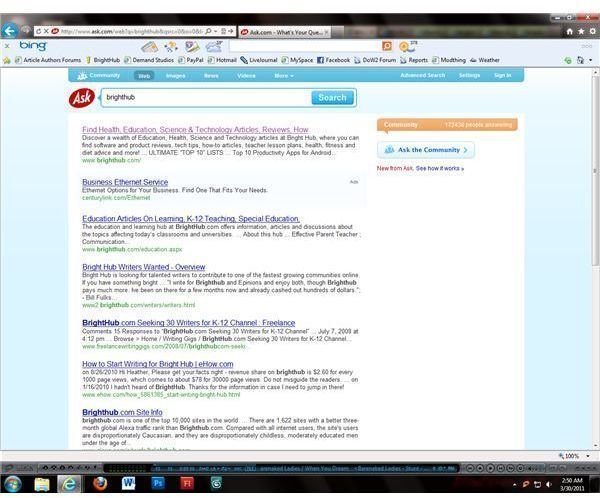Viewport: 600px width, 498px height.
Task: Open Ask Settings link
Action: tap(470, 75)
